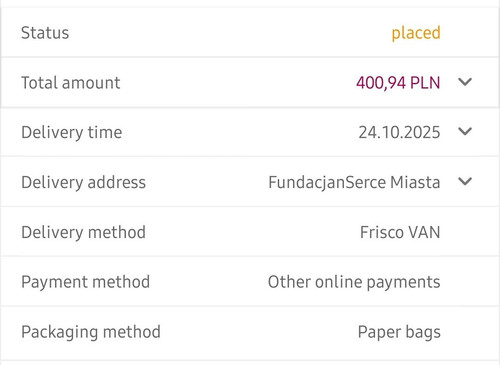Select the Delivery method label
Image resolution: width=500 pixels, height=365 pixels.
83,233
